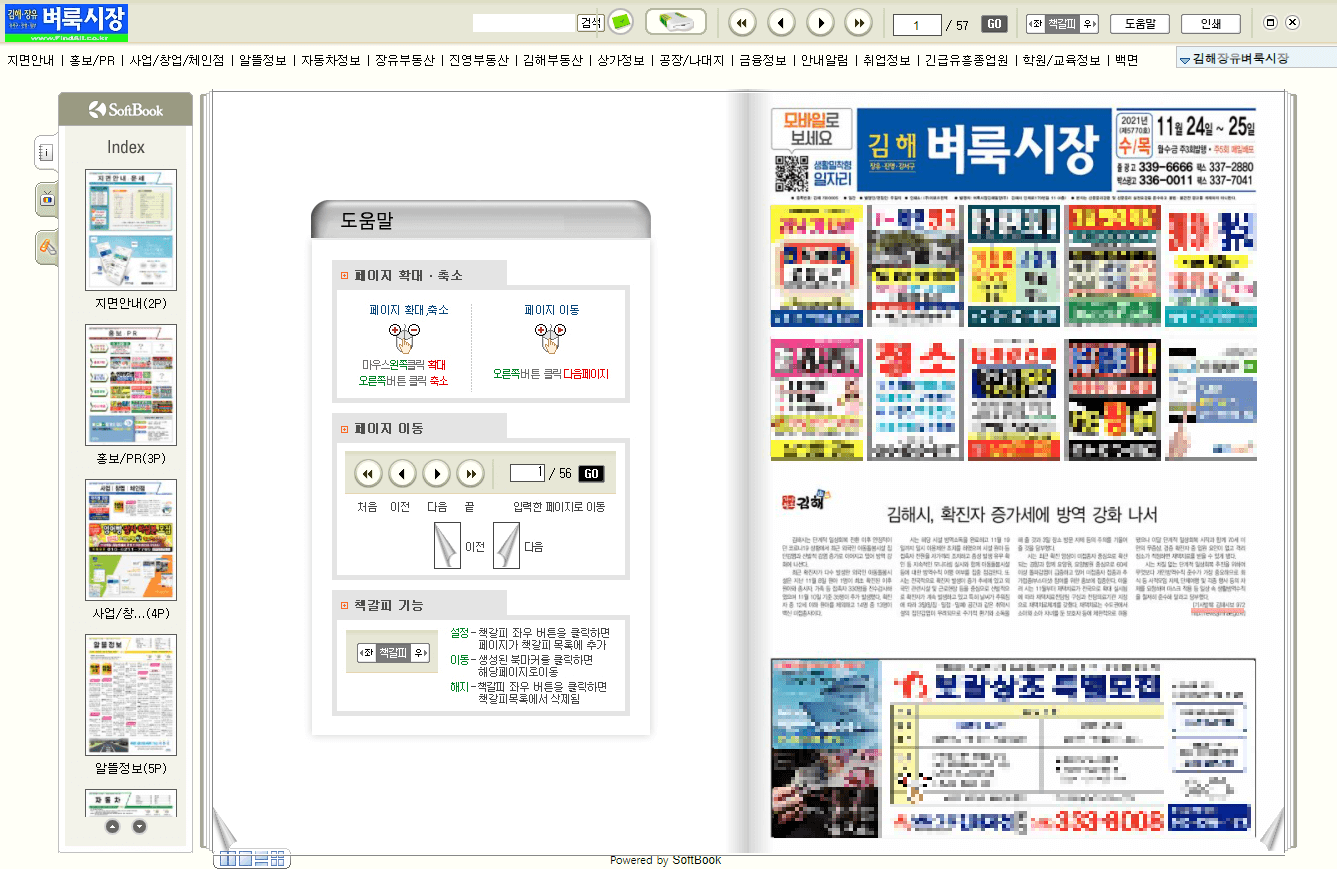Open the TV icon tab in the sidebar
The width and height of the screenshot is (1337, 869).
pos(46,199)
